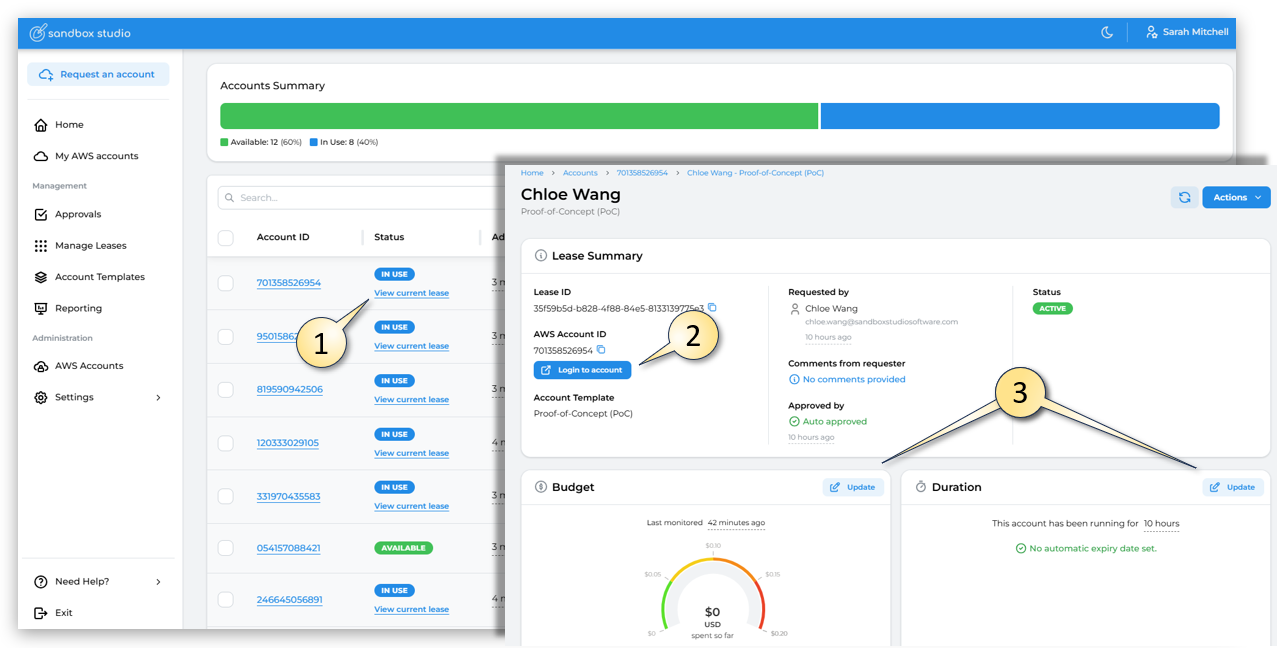Click the sandbox studio logo
This screenshot has width=1281, height=648.
80,33
